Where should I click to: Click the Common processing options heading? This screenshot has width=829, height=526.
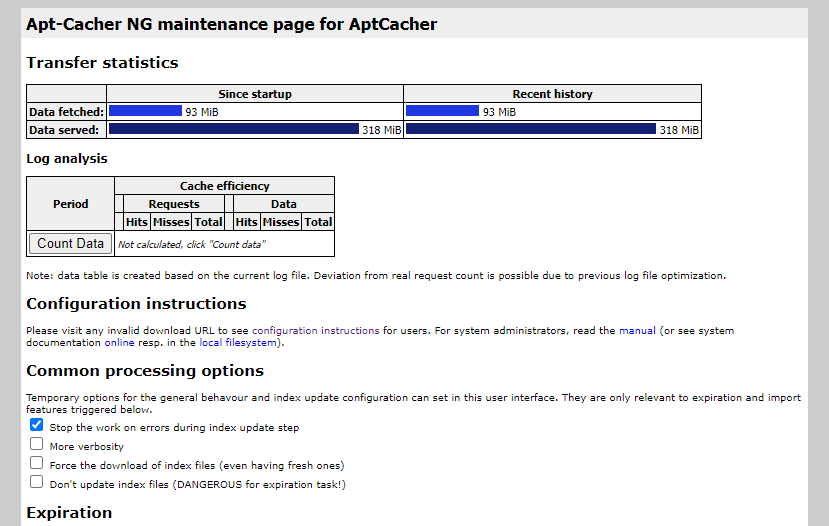145,371
